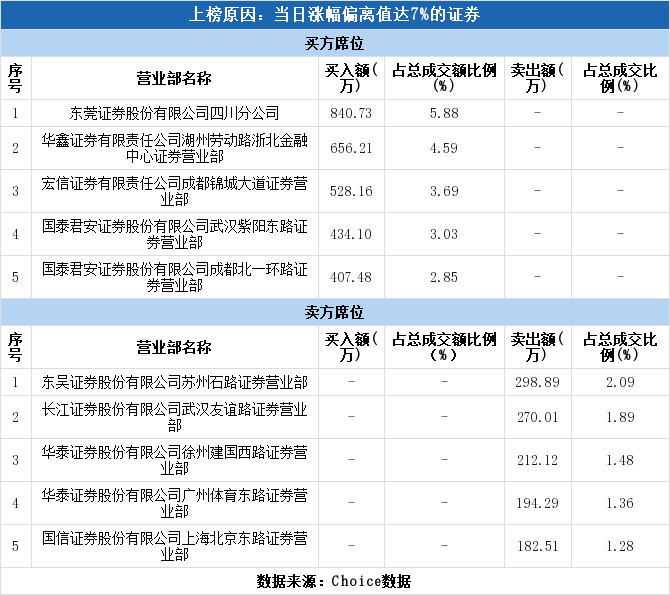670x595 pixels.
Task: Select the 买方席位 section header
Action: [x=335, y=43]
